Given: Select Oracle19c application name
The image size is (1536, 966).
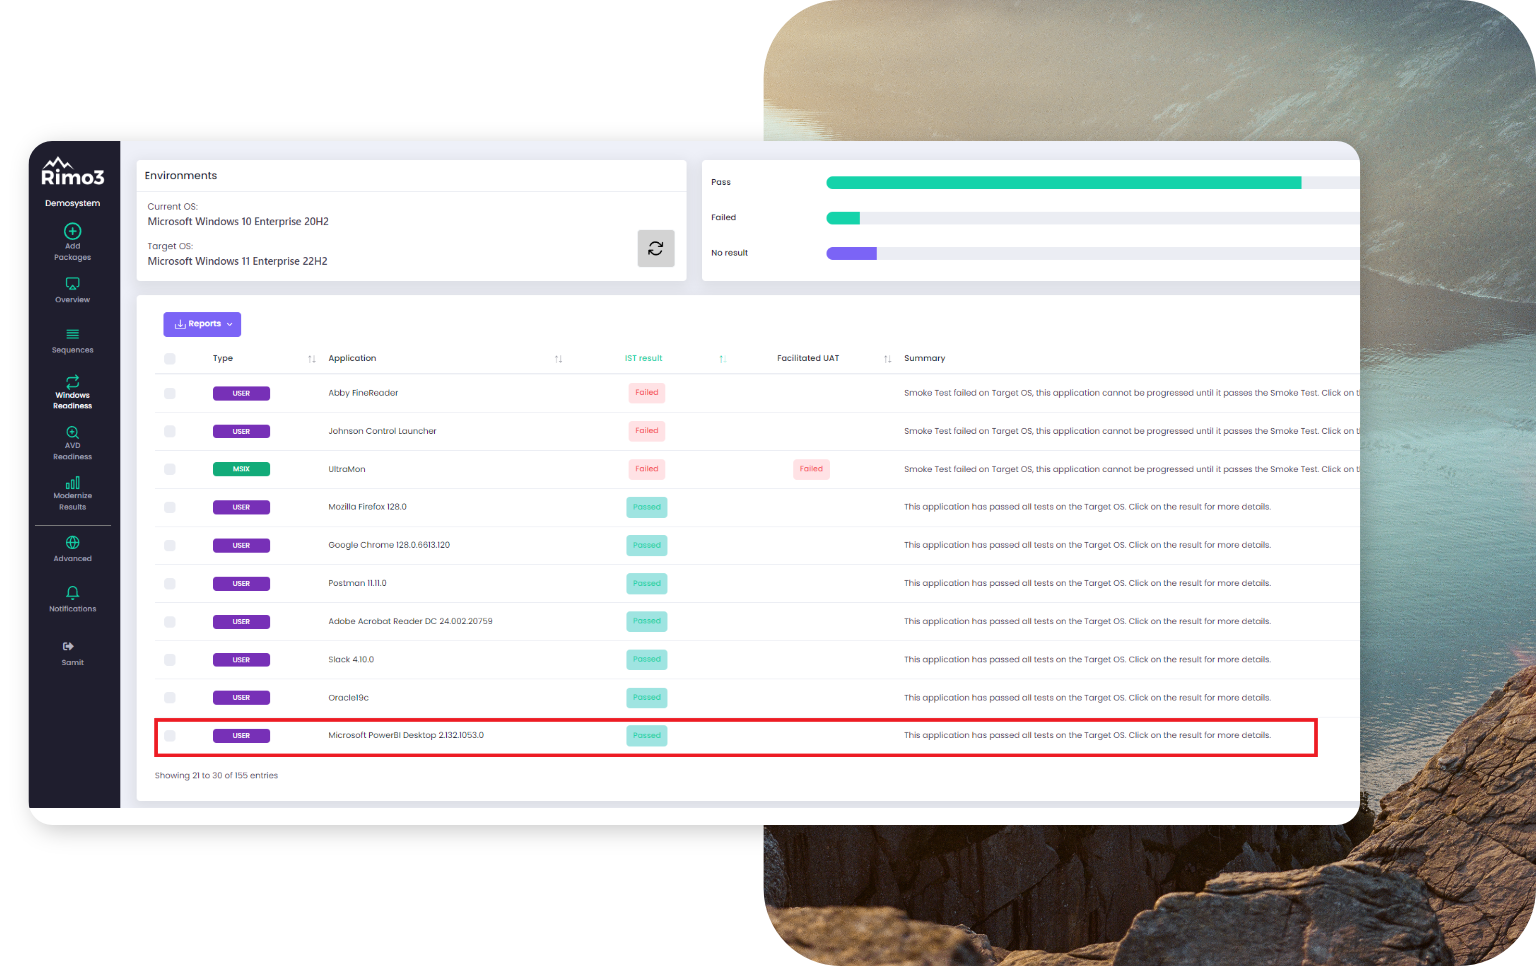Looking at the screenshot, I should coord(348,697).
